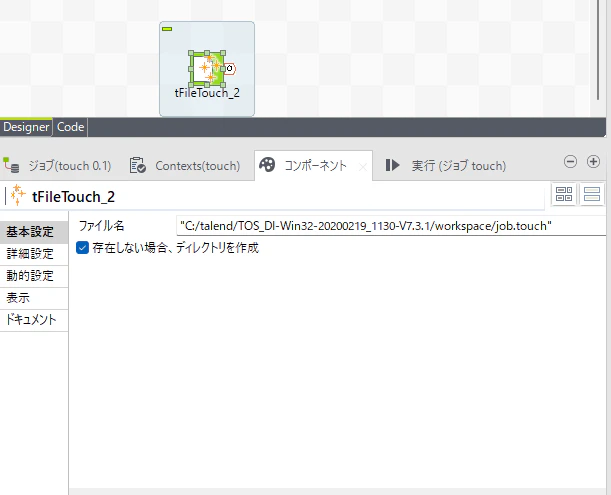Select 動的設定 settings section
The image size is (611, 495).
[34, 276]
